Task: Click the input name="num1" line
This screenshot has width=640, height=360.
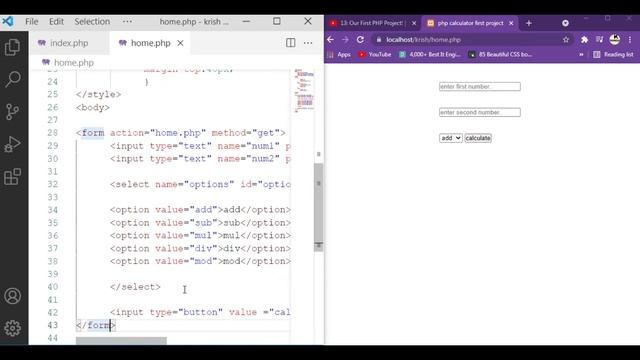Action: click(x=200, y=146)
